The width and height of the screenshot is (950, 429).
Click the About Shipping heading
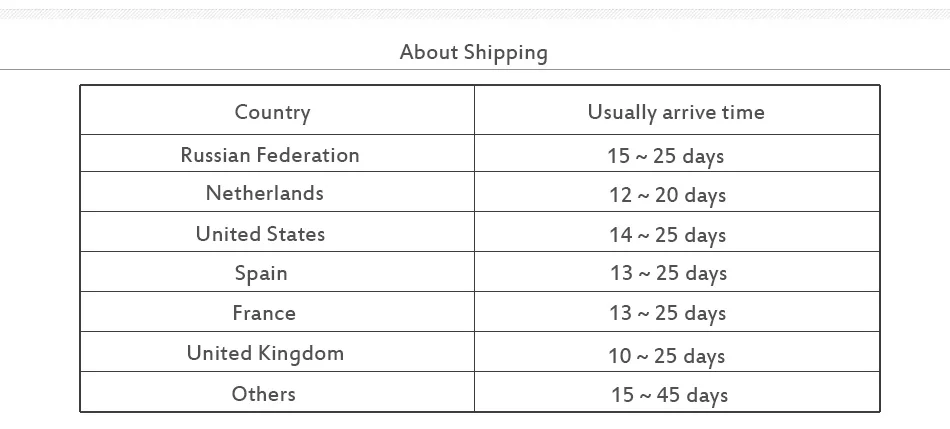pos(474,53)
